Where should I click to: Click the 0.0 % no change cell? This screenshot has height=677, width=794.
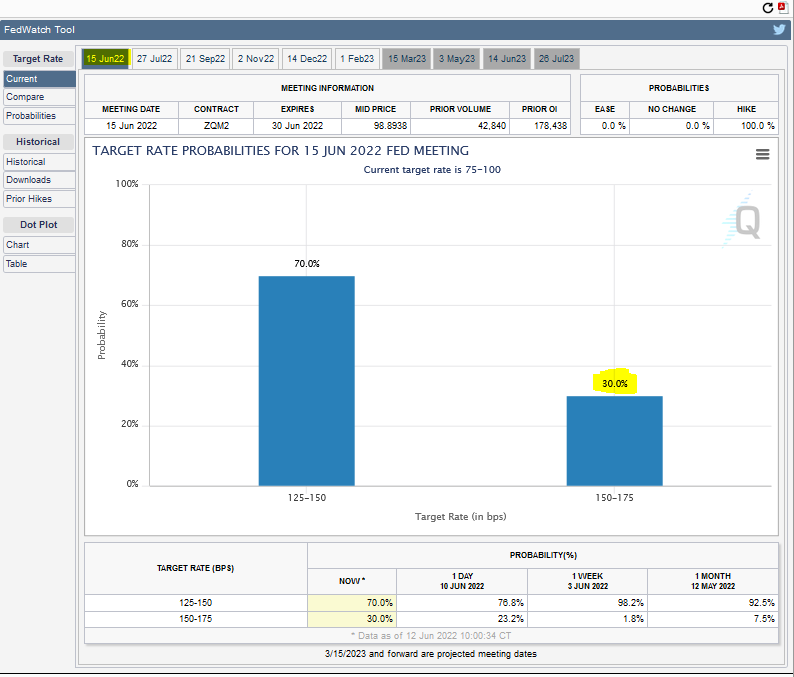pos(671,126)
